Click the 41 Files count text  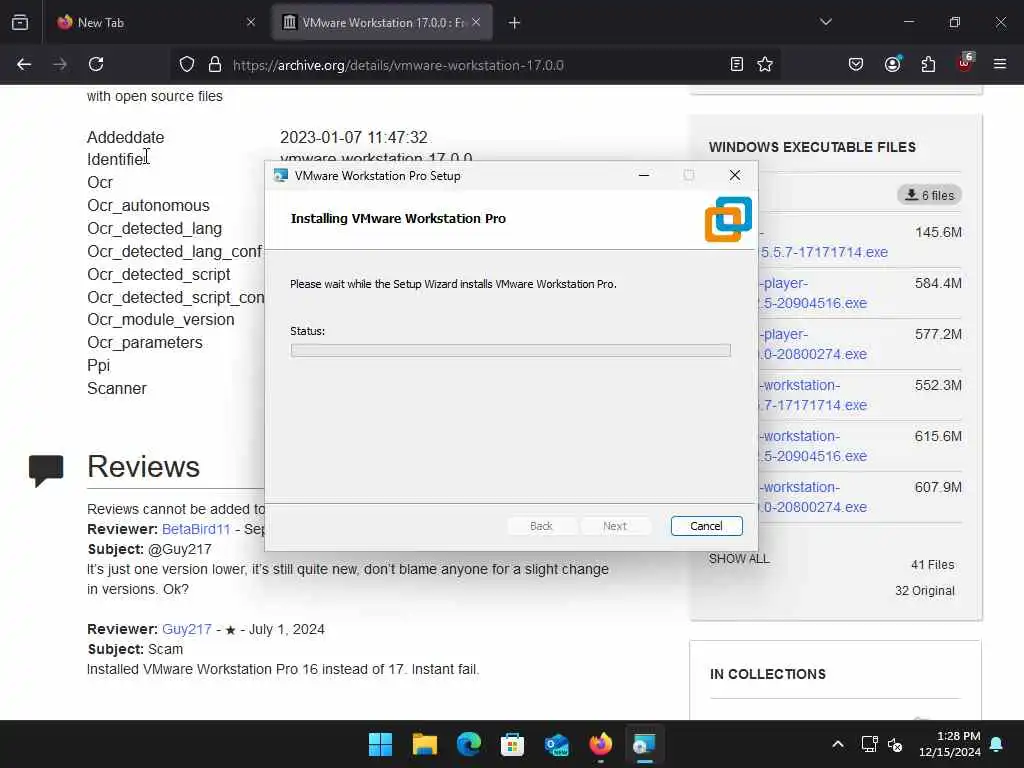(933, 565)
